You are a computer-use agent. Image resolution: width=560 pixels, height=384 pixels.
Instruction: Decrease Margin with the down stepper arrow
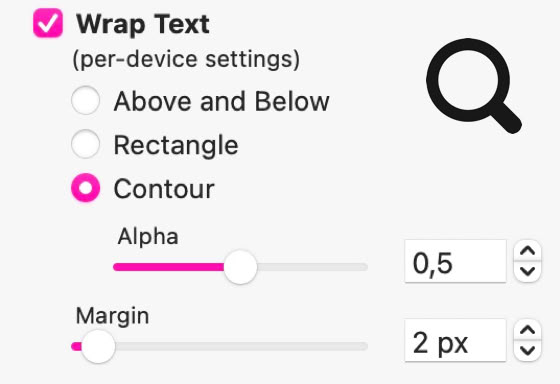(528, 351)
